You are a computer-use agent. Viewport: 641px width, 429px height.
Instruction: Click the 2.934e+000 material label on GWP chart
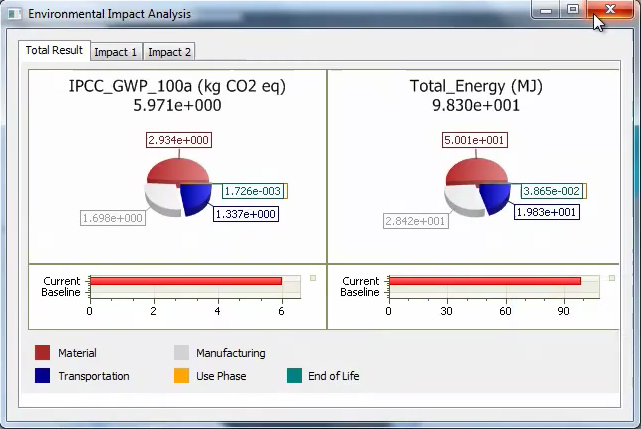pyautogui.click(x=179, y=140)
